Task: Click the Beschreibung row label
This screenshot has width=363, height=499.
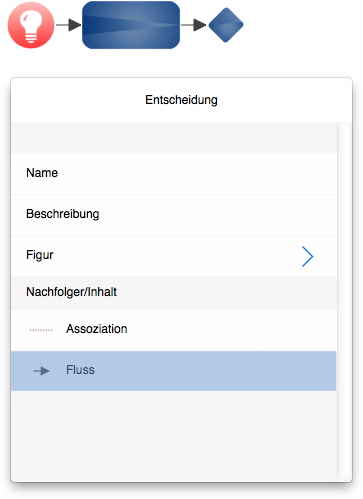Action: click(x=63, y=214)
